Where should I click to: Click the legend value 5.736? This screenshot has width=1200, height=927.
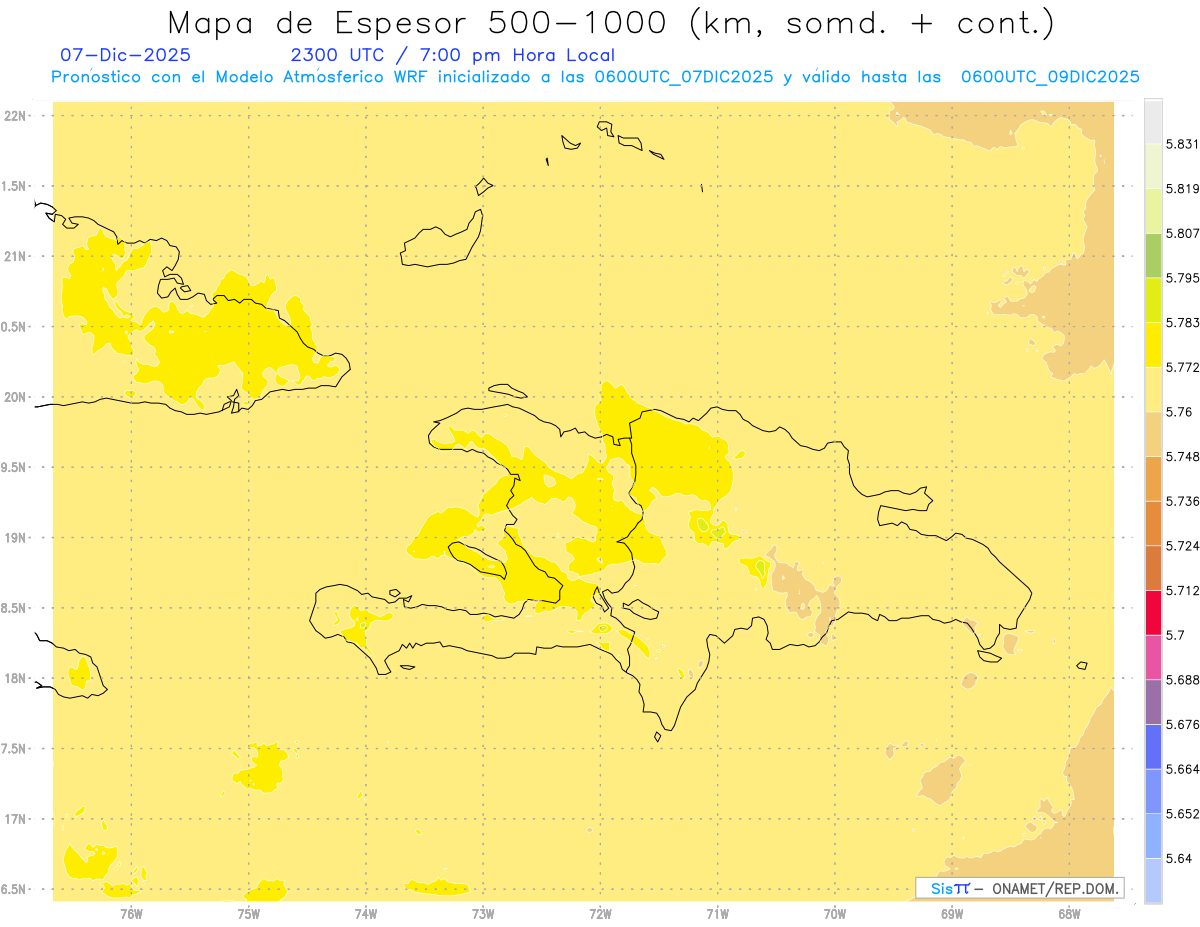coord(1183,501)
